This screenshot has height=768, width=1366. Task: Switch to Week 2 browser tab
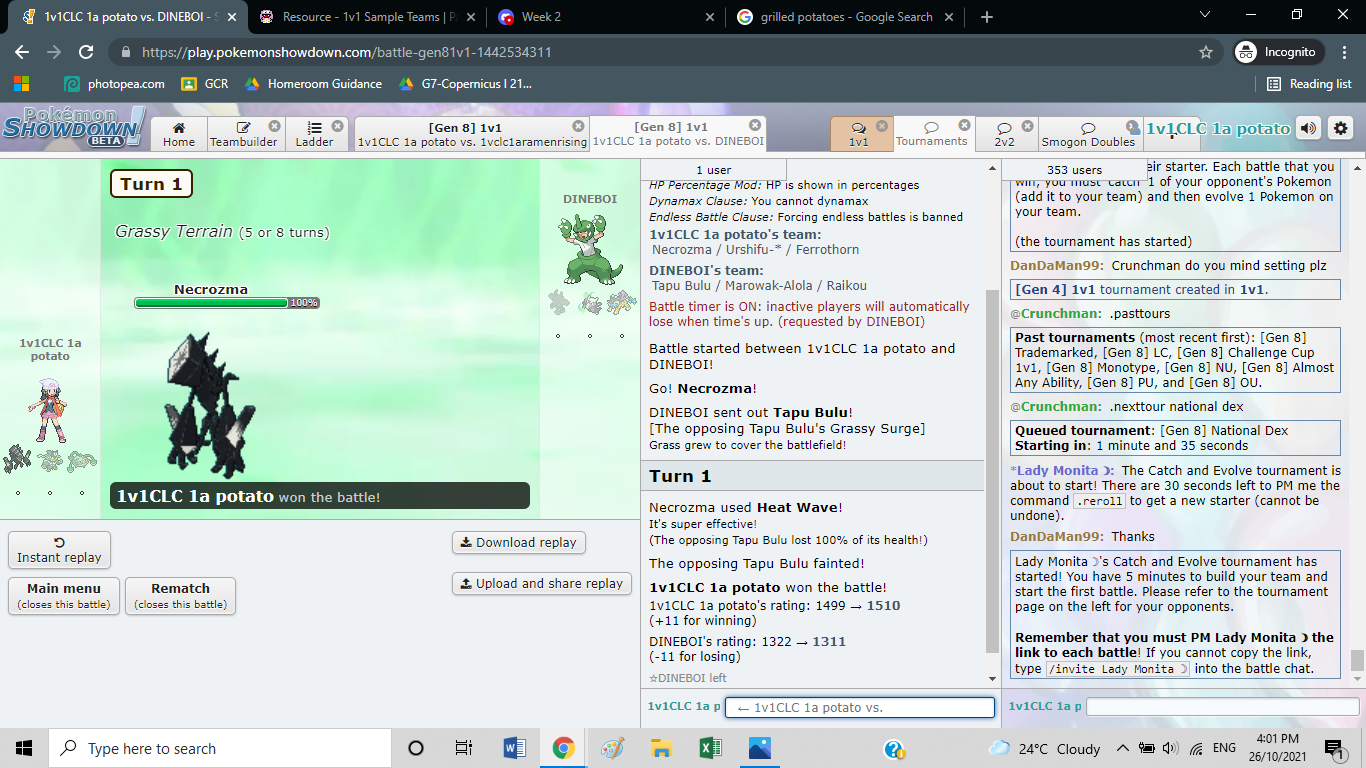(x=605, y=17)
